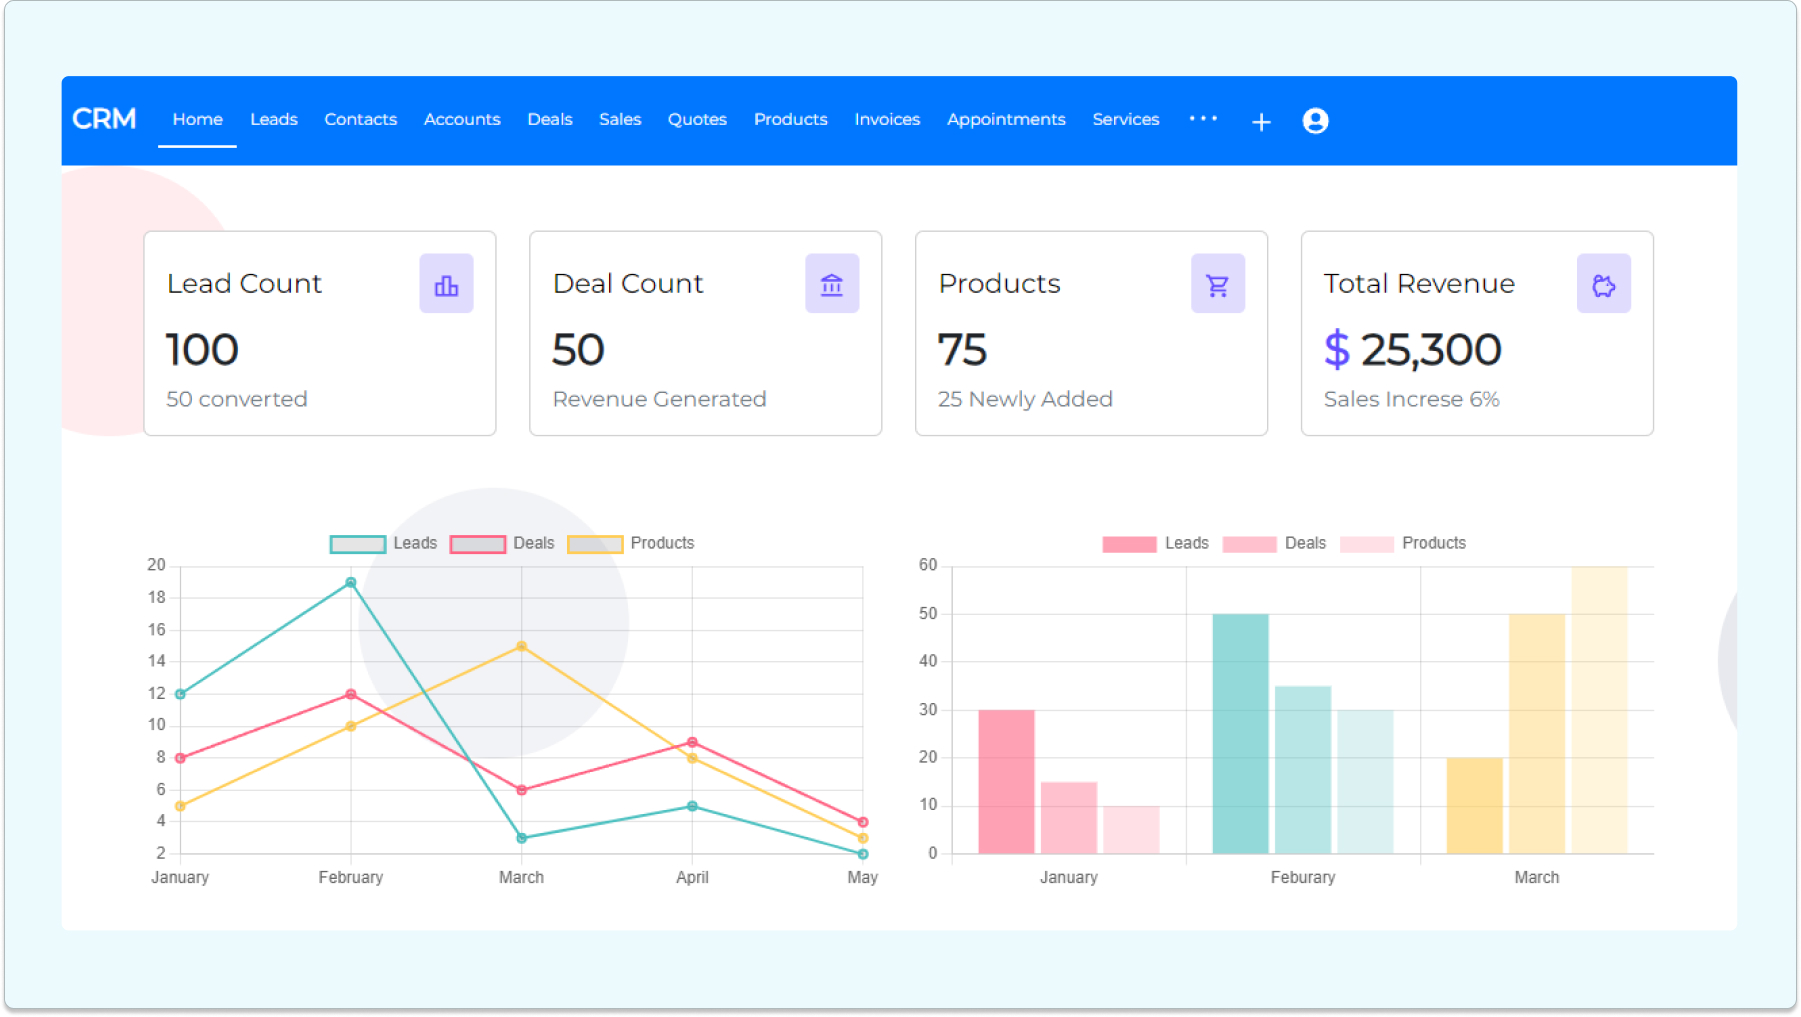
Task: Click the February Leads peak data point
Action: 350,582
